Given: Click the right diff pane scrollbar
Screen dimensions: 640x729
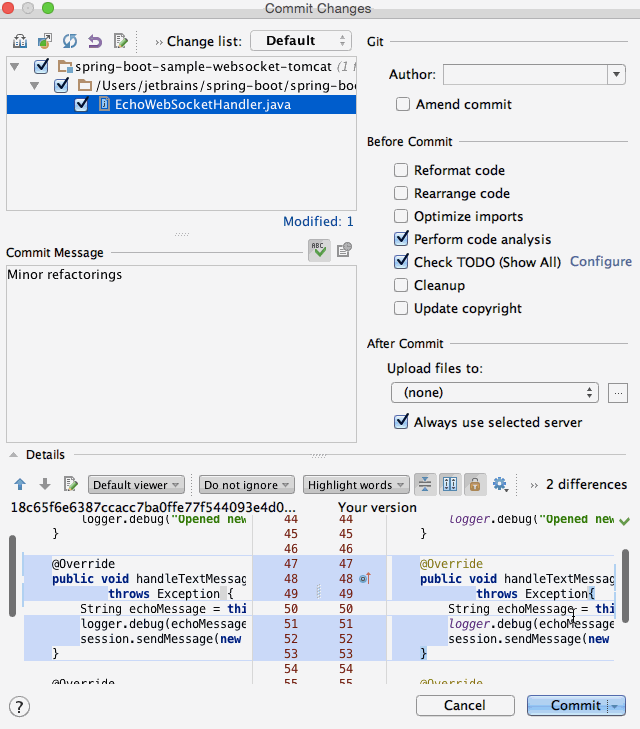Looking at the screenshot, I should click(x=626, y=586).
